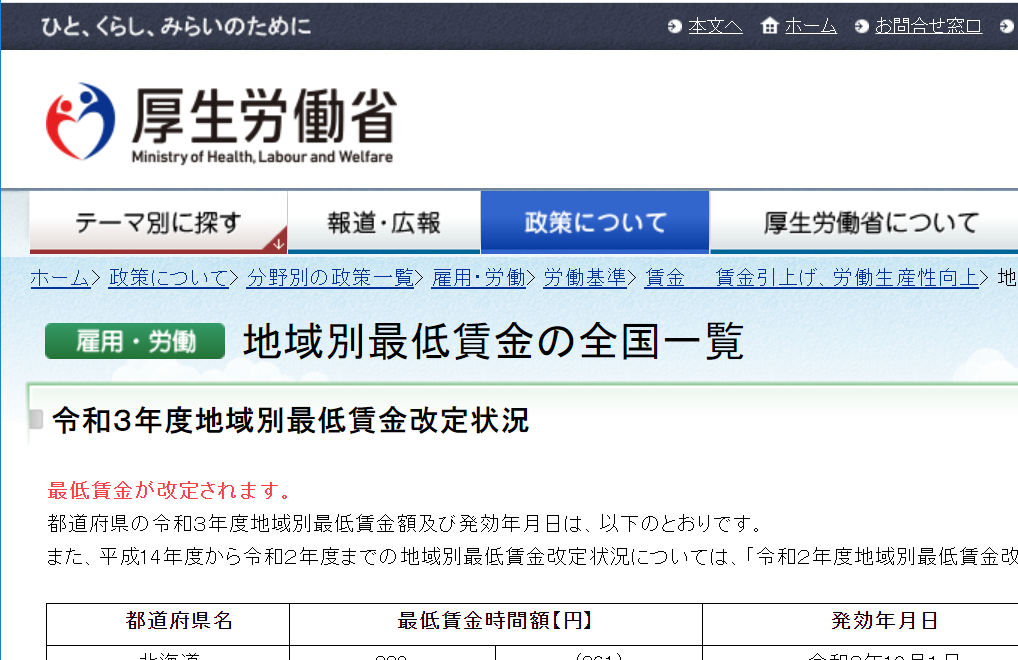Click the red and blue ministry logo emblem

pyautogui.click(x=80, y=122)
